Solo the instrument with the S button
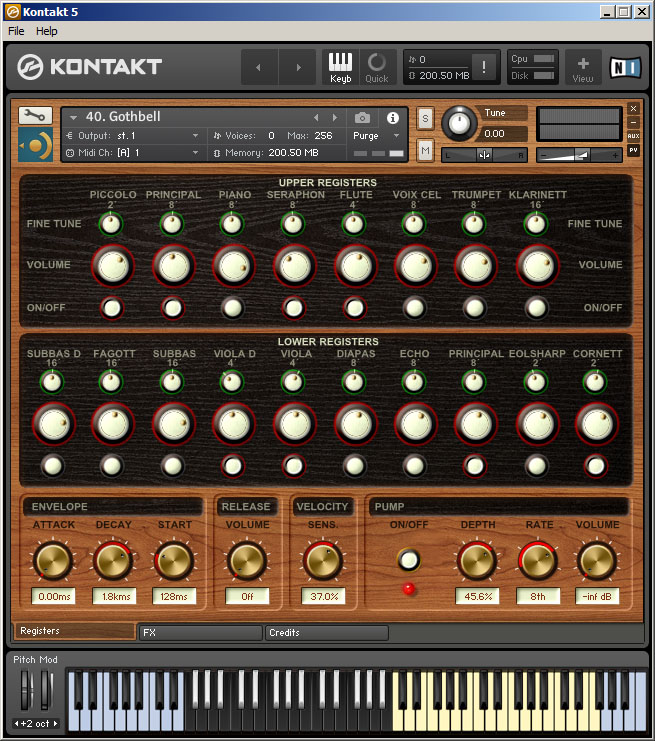 (425, 118)
